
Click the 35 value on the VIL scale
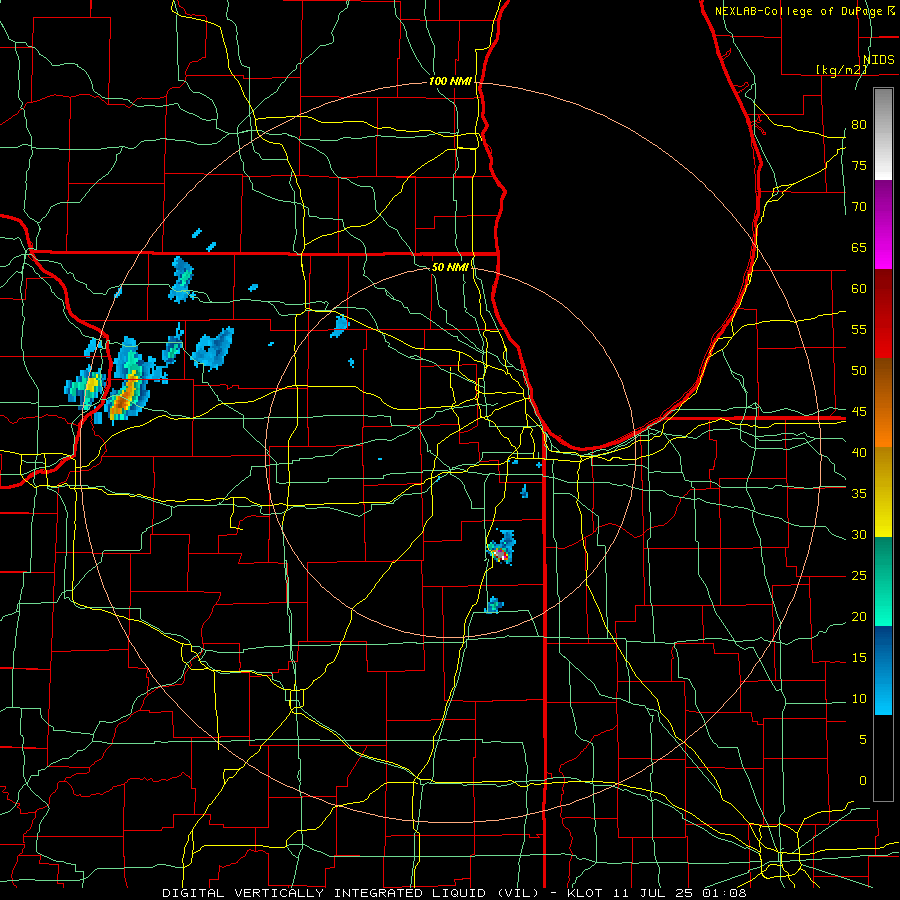coord(859,494)
